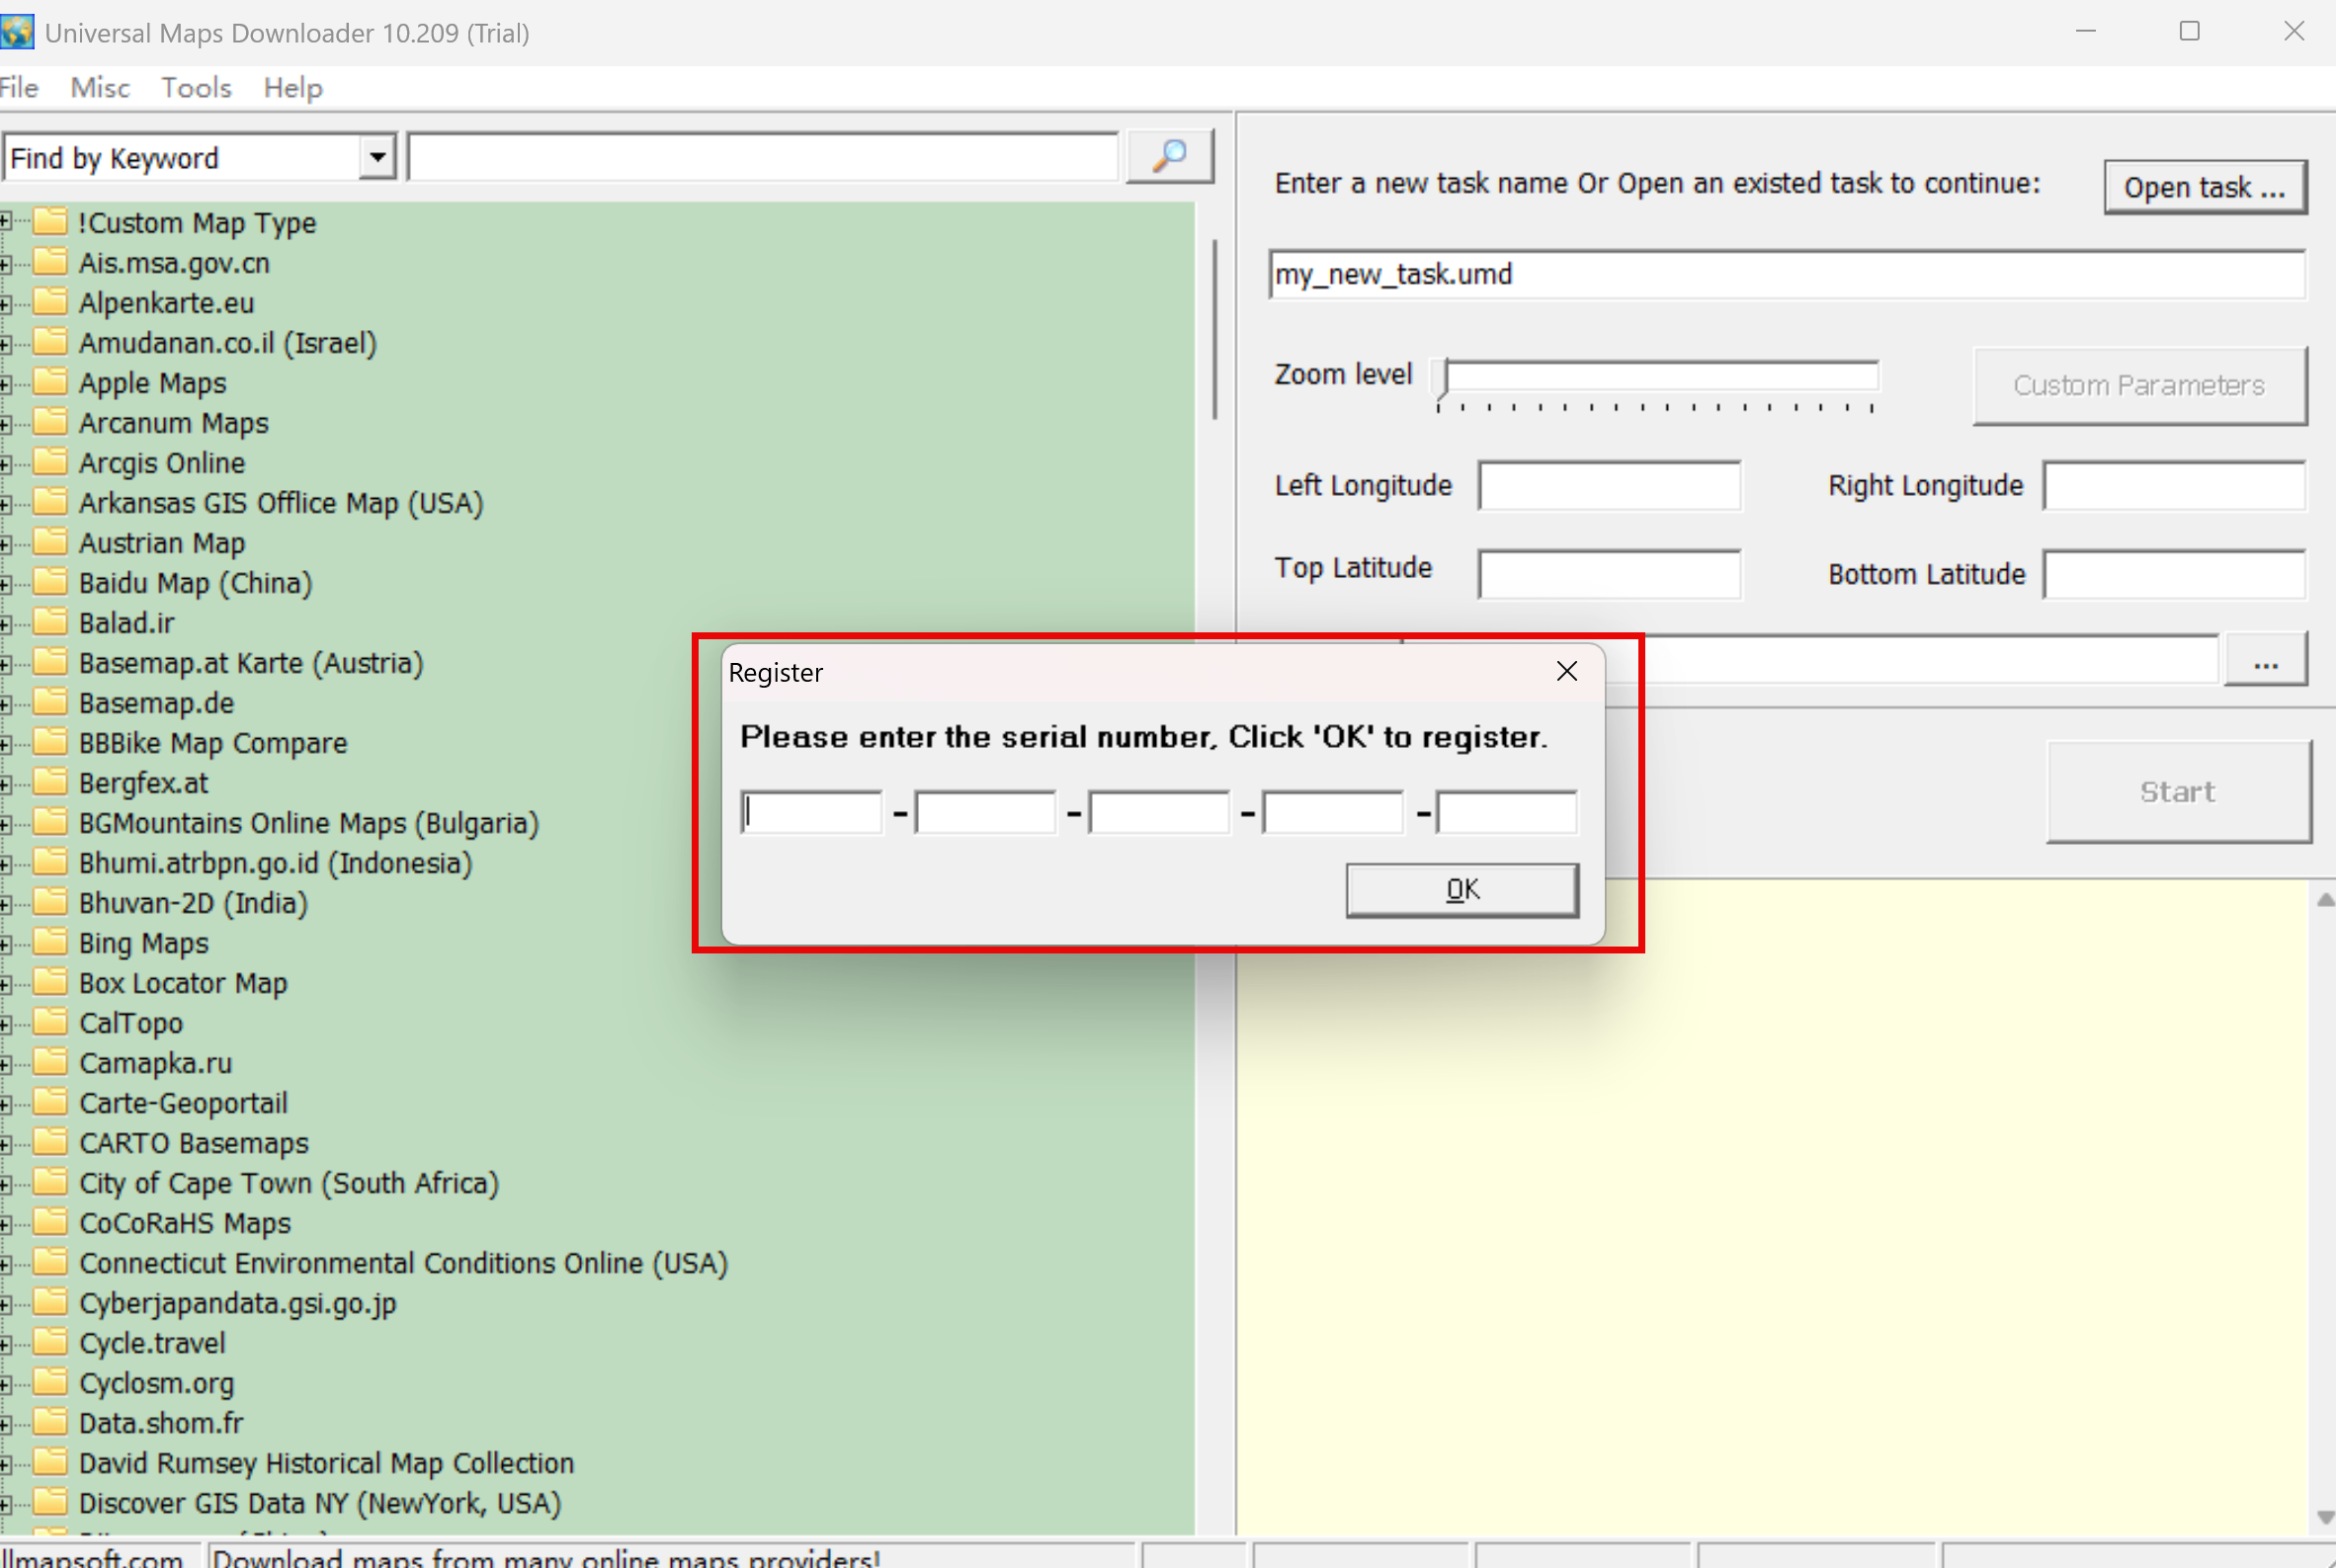Click the Arcgis Online folder icon
Image resolution: width=2336 pixels, height=1568 pixels.
pyautogui.click(x=50, y=462)
